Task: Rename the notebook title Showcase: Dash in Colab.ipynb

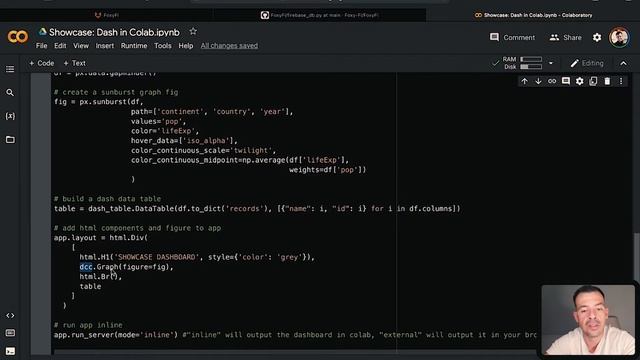Action: pyautogui.click(x=114, y=32)
